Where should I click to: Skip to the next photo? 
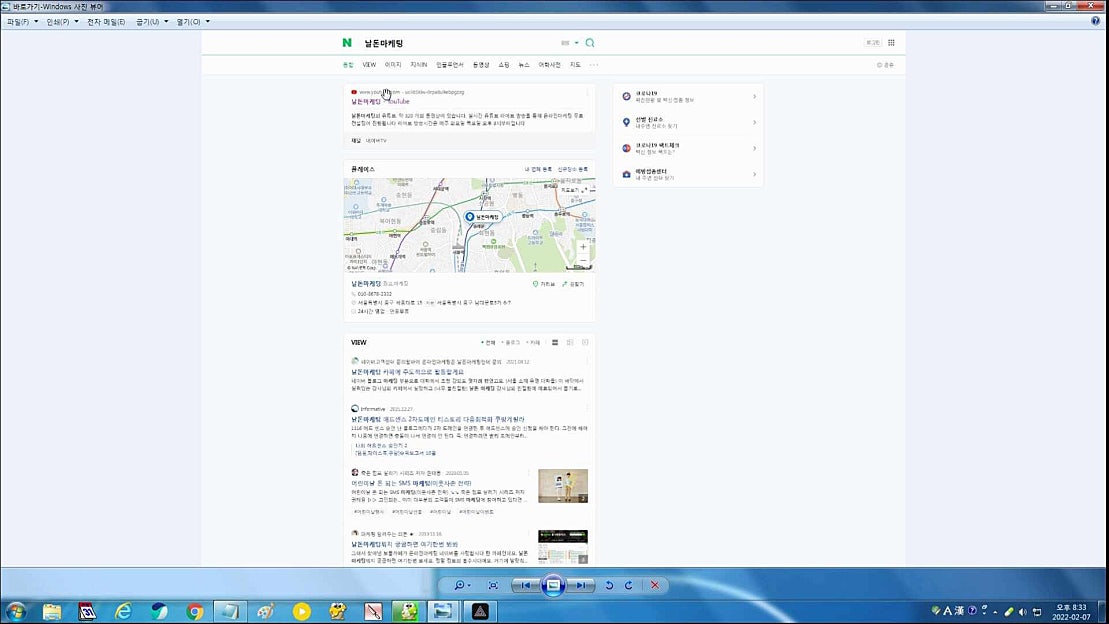coord(582,585)
